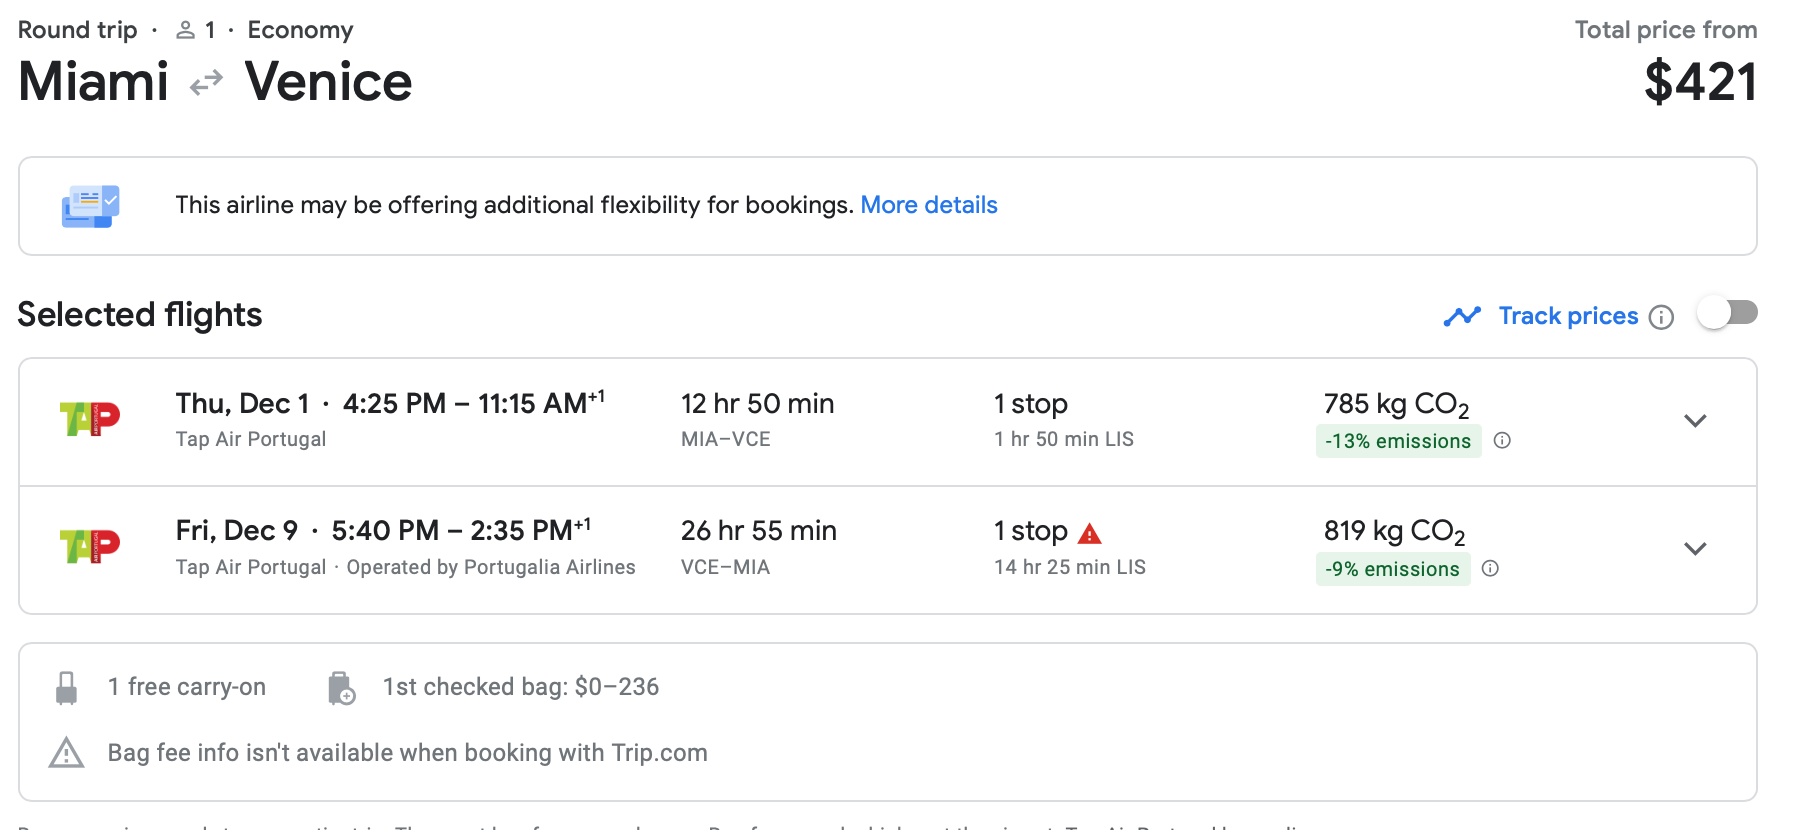This screenshot has width=1796, height=830.
Task: Click 'Fri, Dec 9 · 5:40 PM – 2:35 PM' text
Action: point(383,530)
